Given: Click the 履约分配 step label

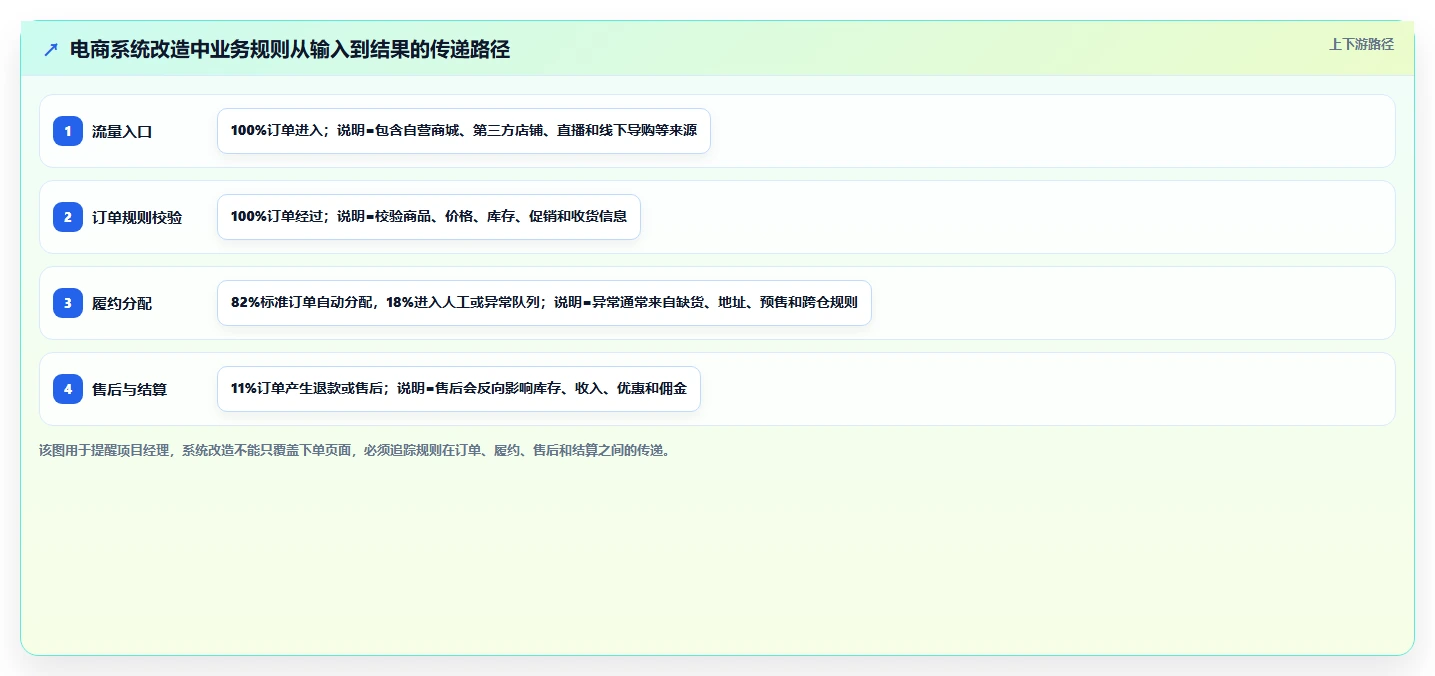Looking at the screenshot, I should 122,303.
